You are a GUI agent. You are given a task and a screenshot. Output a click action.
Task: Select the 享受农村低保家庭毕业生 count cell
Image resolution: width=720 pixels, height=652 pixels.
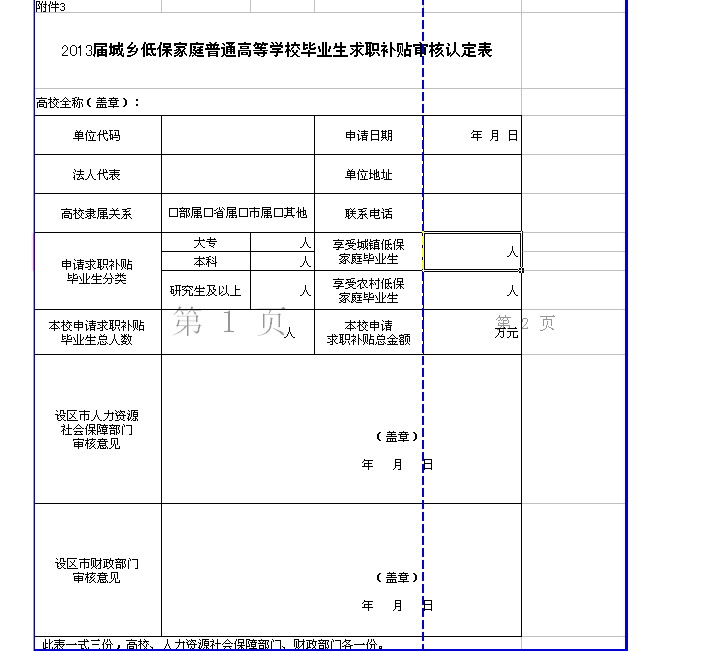(472, 290)
